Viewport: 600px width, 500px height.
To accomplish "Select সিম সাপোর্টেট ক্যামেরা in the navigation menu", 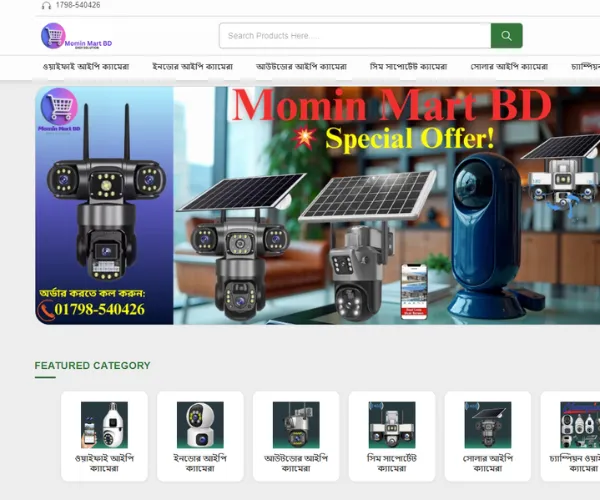I will 408,67.
